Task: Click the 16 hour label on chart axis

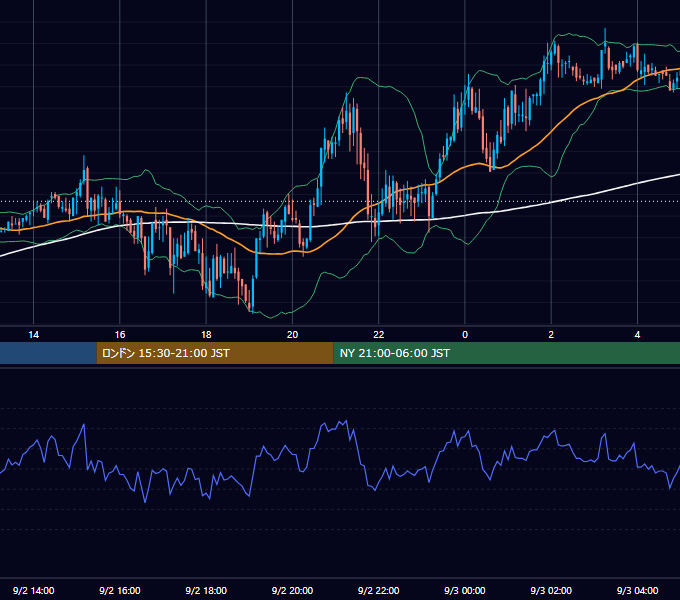Action: point(120,335)
